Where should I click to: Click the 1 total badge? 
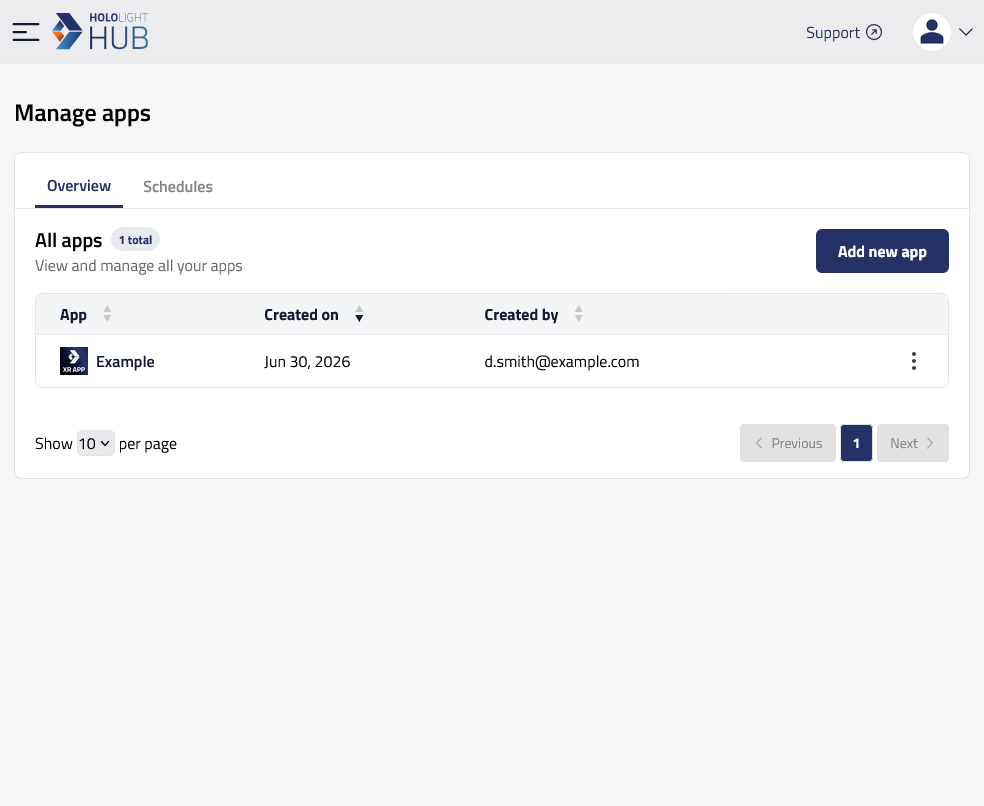[136, 240]
